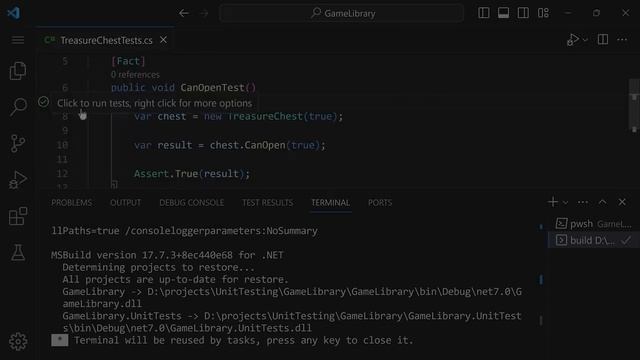Open the hamburger application menu
This screenshot has width=640, height=360.
click(x=18, y=40)
